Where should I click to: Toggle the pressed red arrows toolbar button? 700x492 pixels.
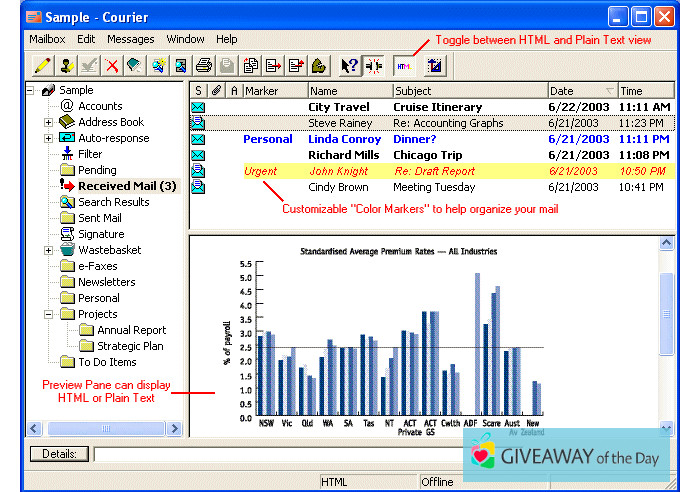372,66
